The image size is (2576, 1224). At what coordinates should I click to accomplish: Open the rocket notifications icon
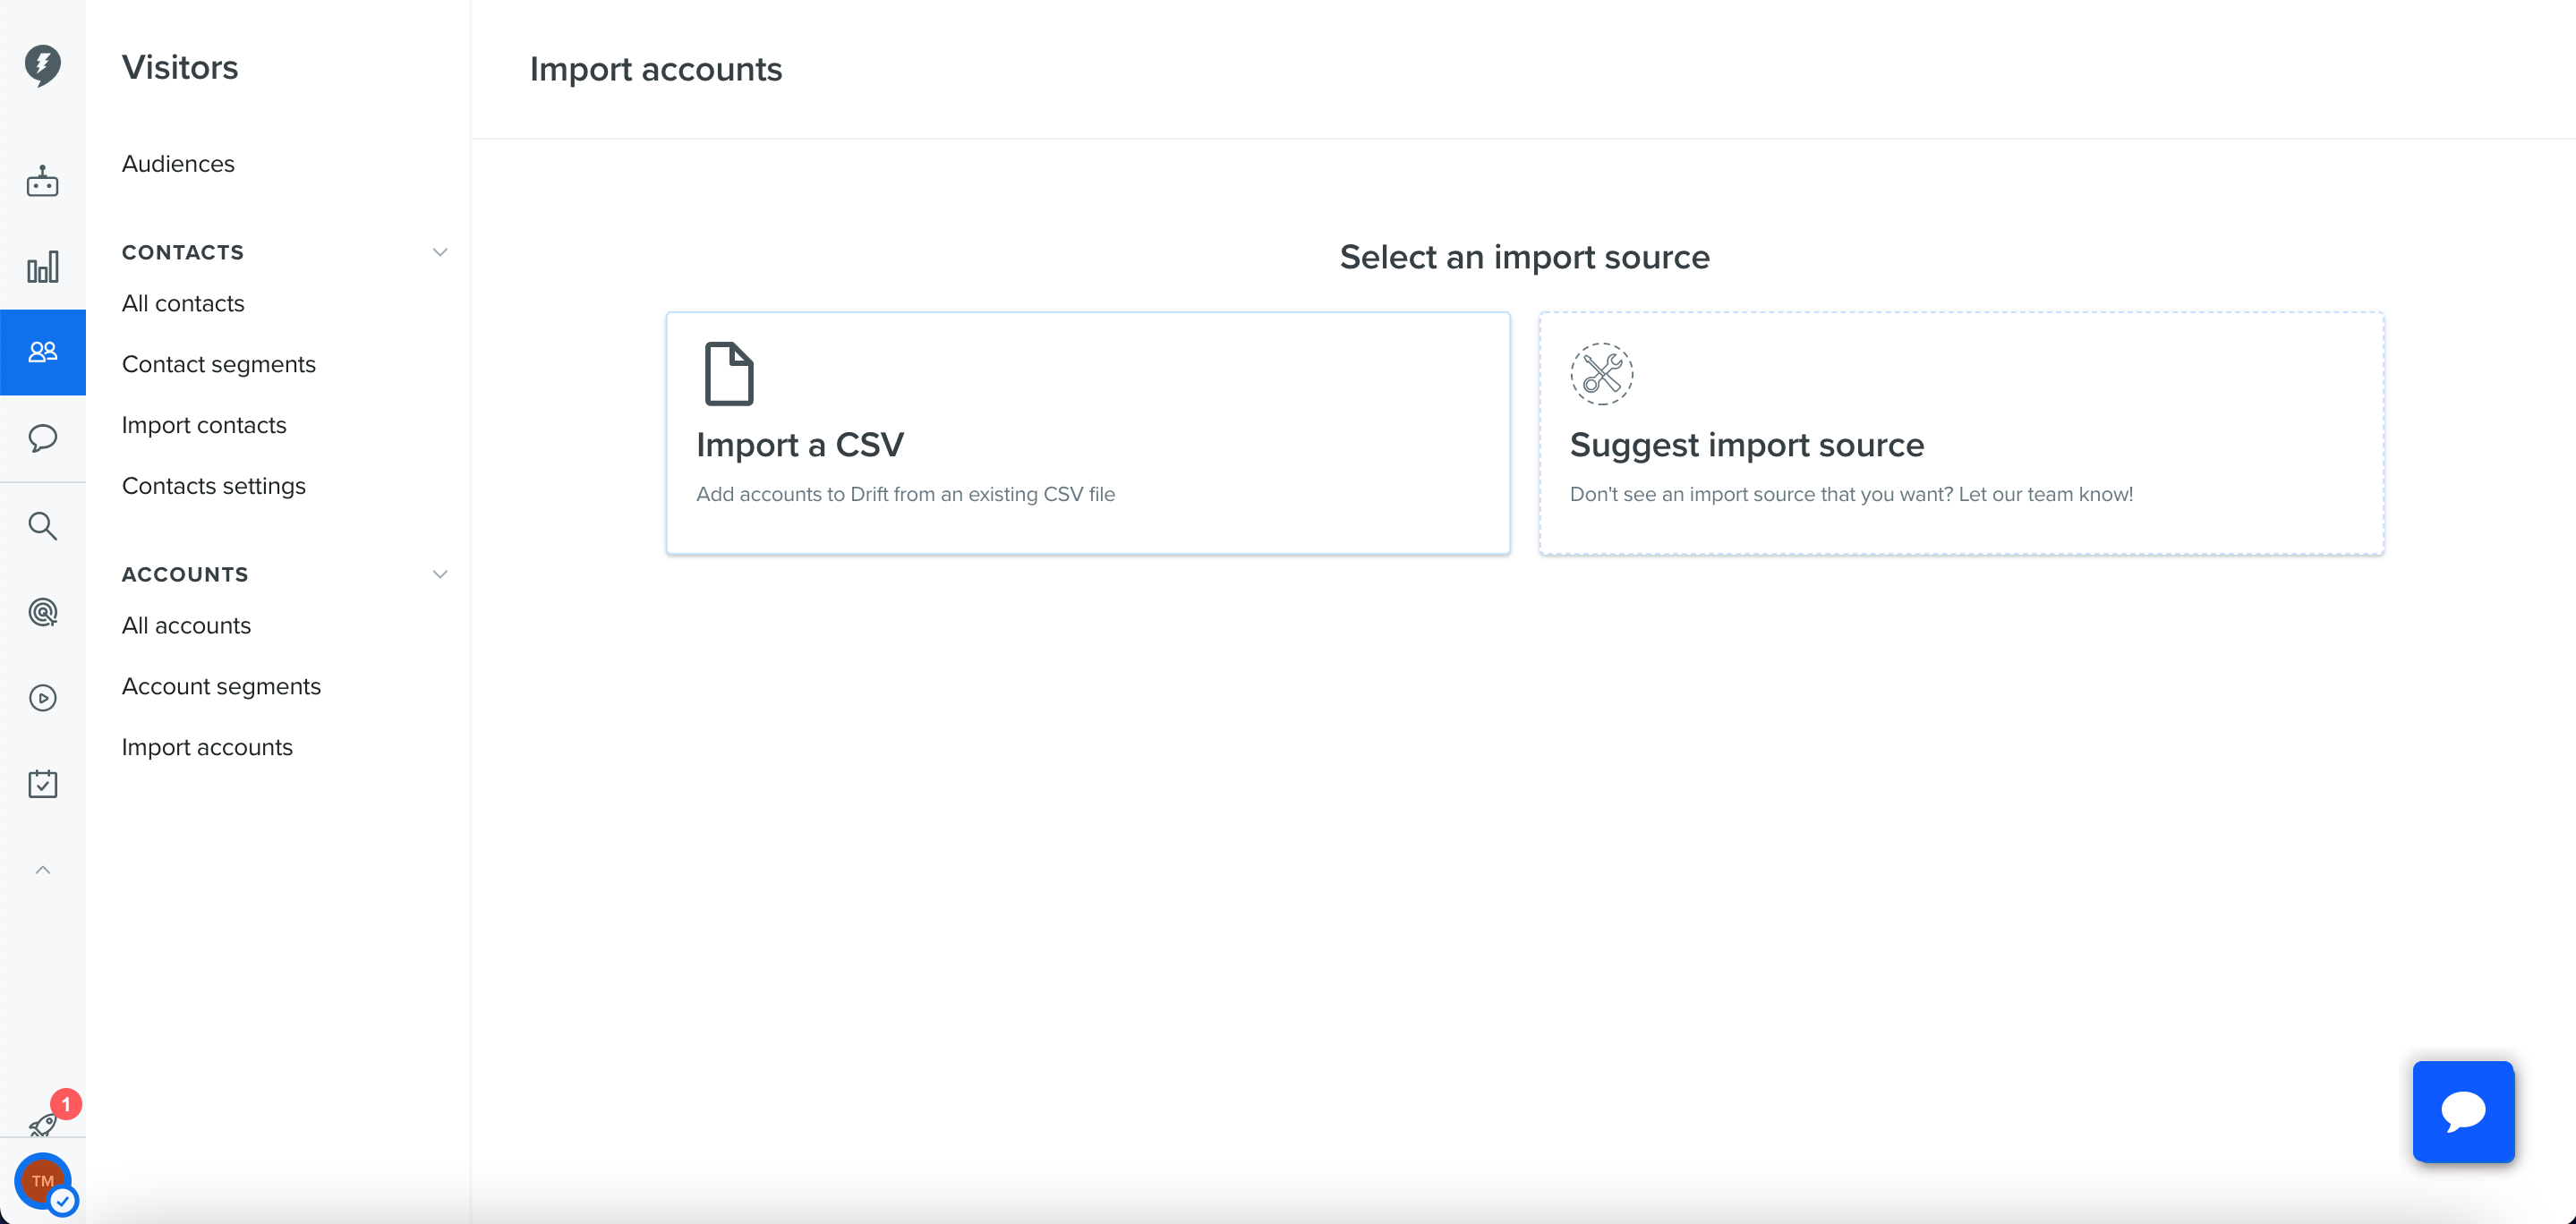pos(42,1125)
